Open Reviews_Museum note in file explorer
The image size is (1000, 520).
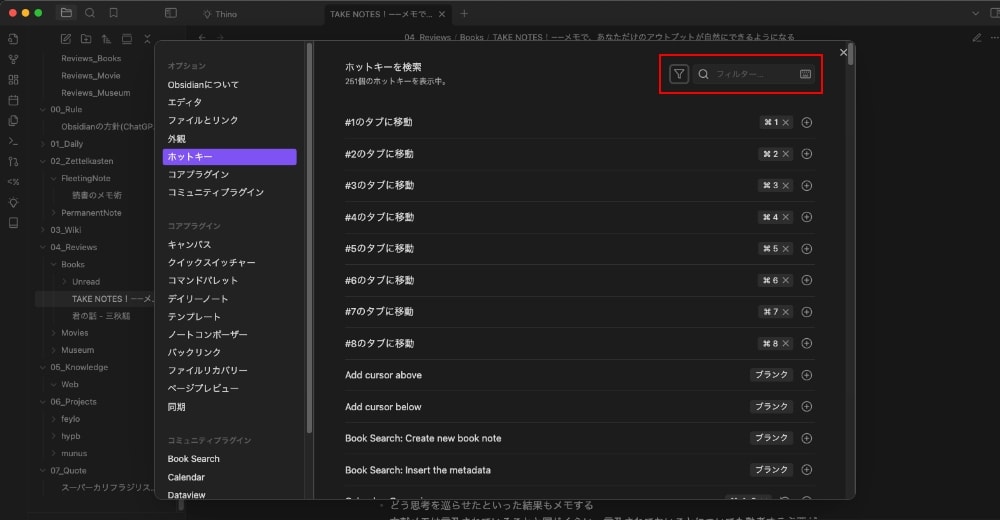tap(96, 93)
